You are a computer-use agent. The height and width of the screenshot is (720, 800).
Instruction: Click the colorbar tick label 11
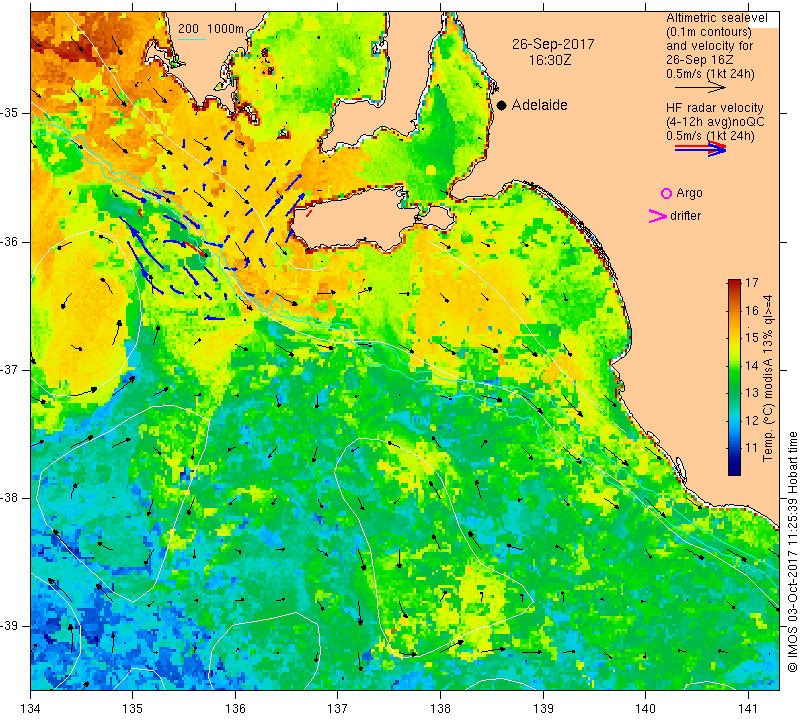[752, 448]
